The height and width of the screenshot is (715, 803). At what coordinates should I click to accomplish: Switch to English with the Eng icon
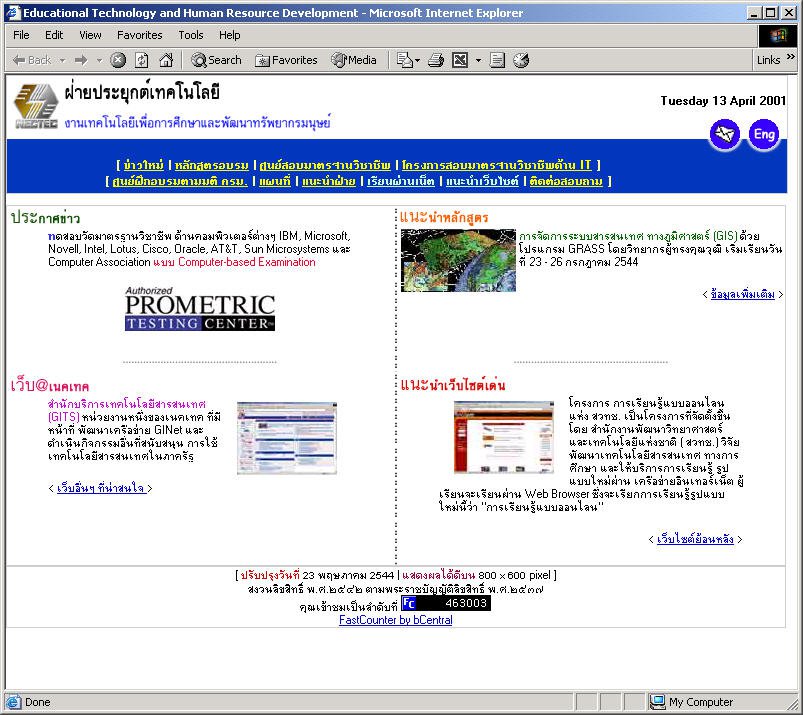click(764, 134)
